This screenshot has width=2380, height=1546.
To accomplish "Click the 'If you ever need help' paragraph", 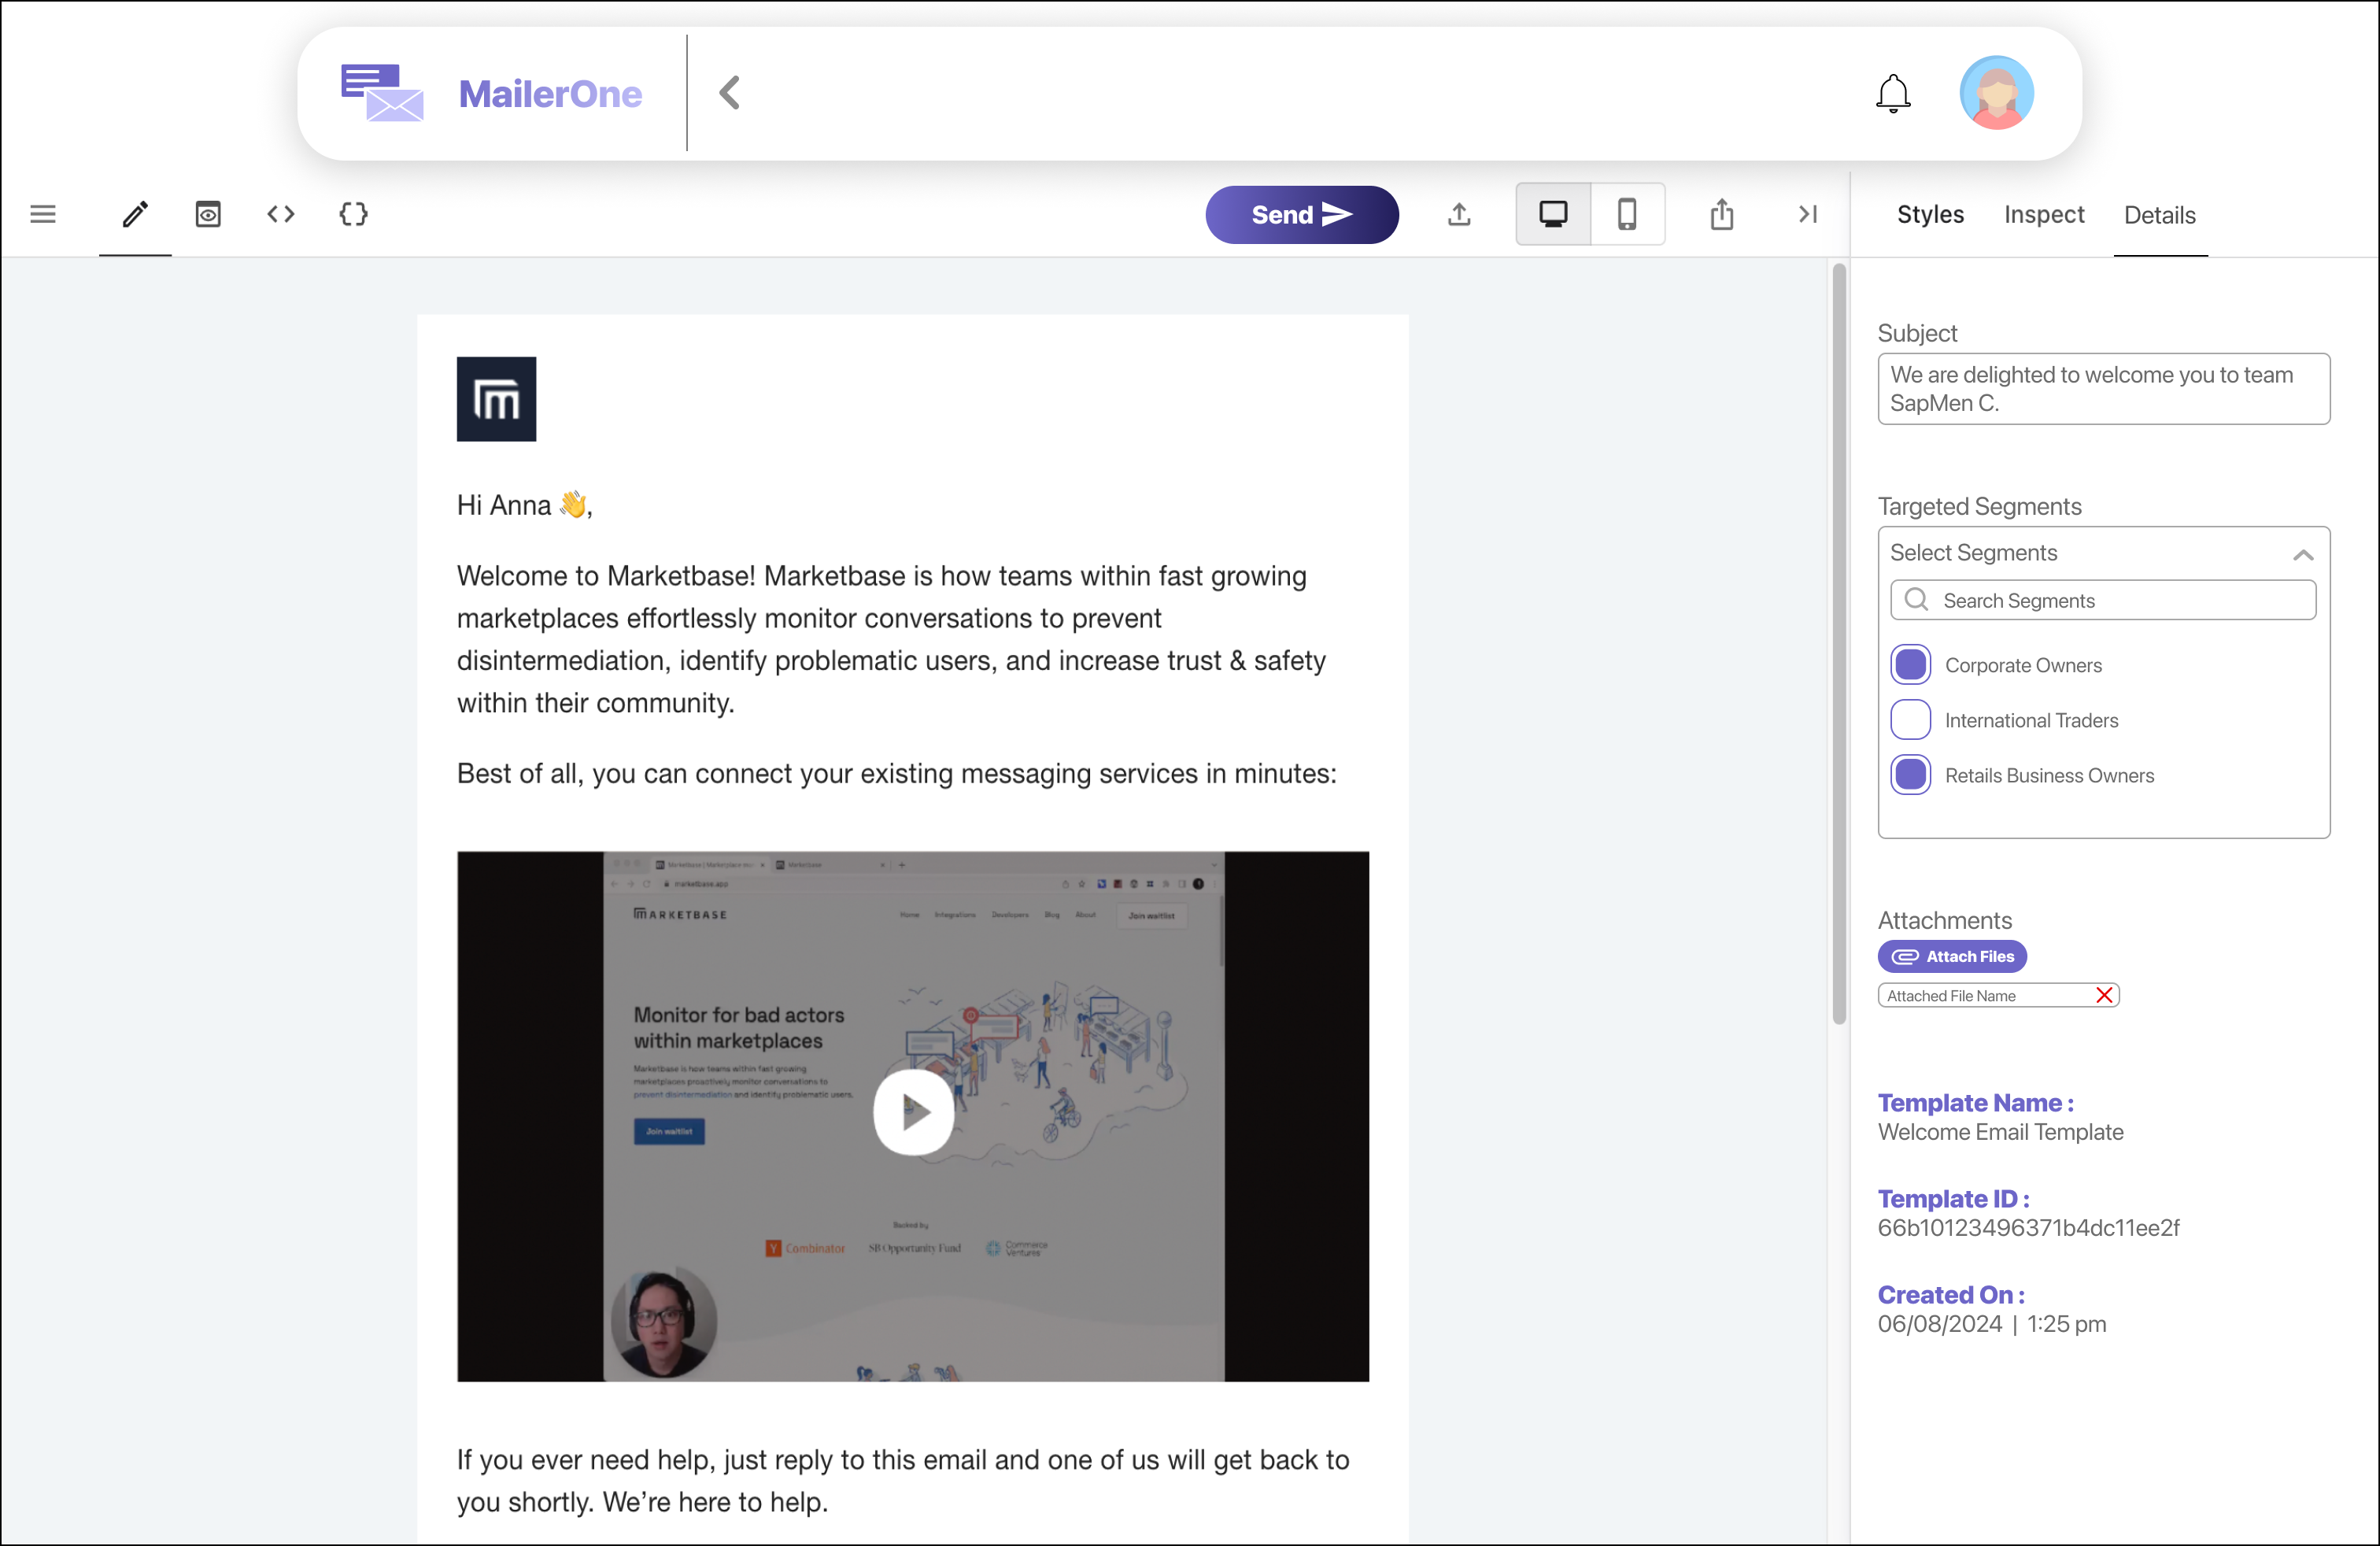I will click(903, 1481).
